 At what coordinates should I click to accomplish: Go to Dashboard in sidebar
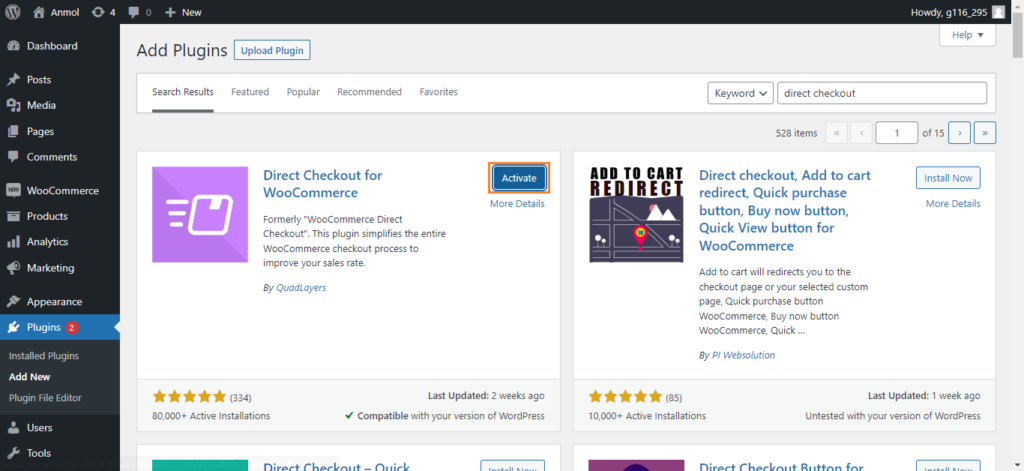[x=52, y=46]
